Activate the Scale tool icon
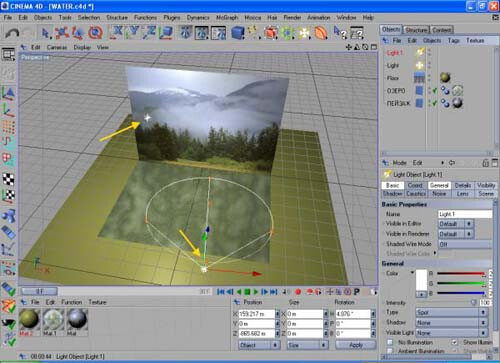 [x=79, y=33]
